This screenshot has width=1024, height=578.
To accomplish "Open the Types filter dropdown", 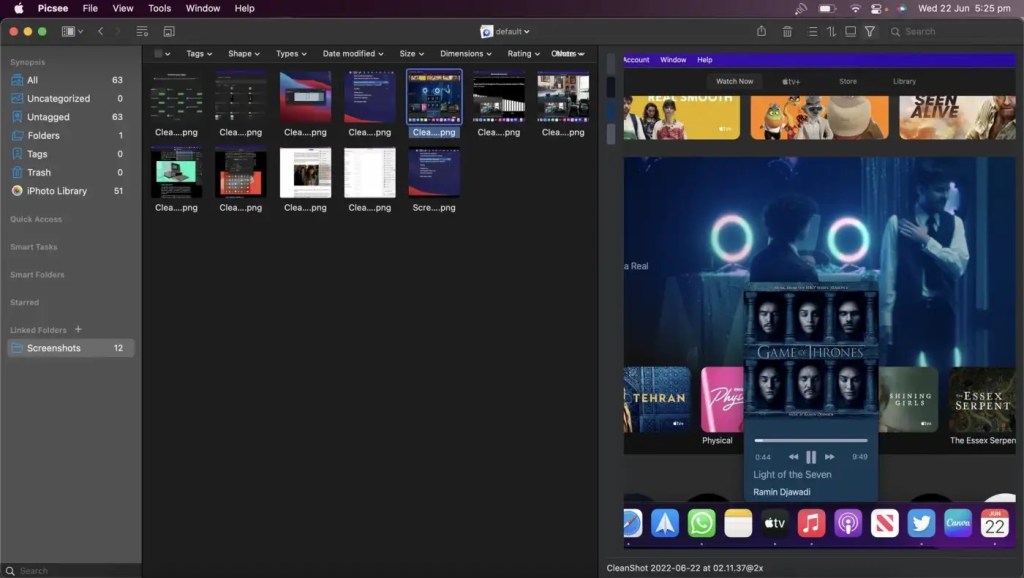I will 291,54.
